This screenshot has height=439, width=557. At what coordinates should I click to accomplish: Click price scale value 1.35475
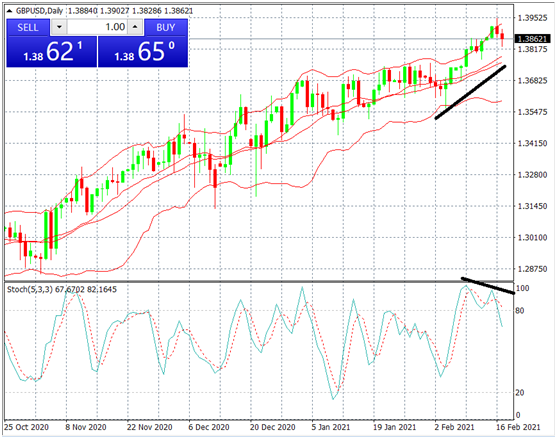coord(532,112)
